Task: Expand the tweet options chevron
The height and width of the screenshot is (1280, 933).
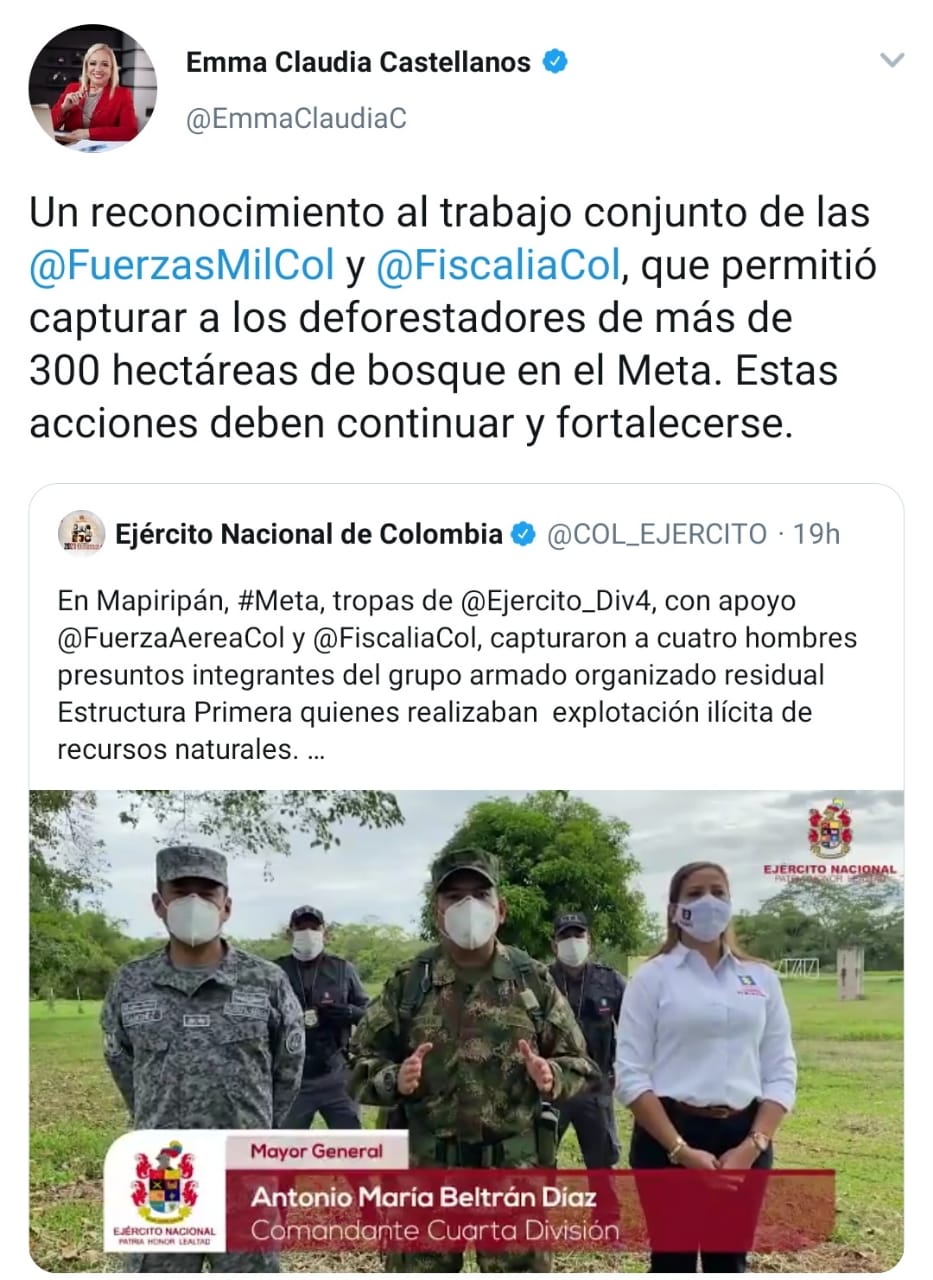Action: pos(891,61)
